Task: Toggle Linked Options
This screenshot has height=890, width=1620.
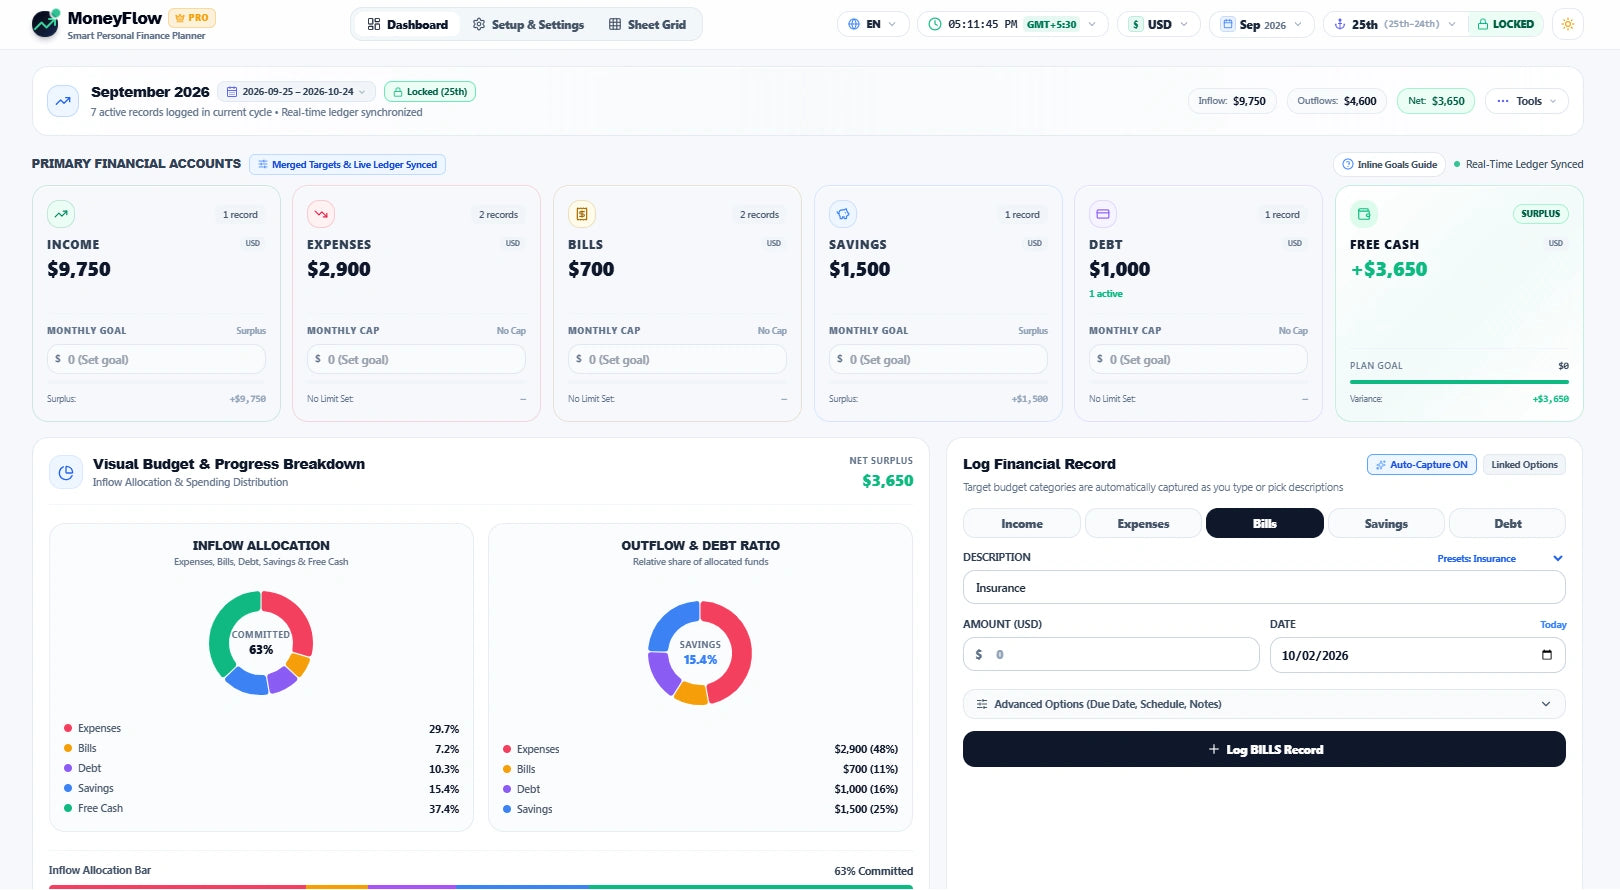Action: [x=1524, y=464]
